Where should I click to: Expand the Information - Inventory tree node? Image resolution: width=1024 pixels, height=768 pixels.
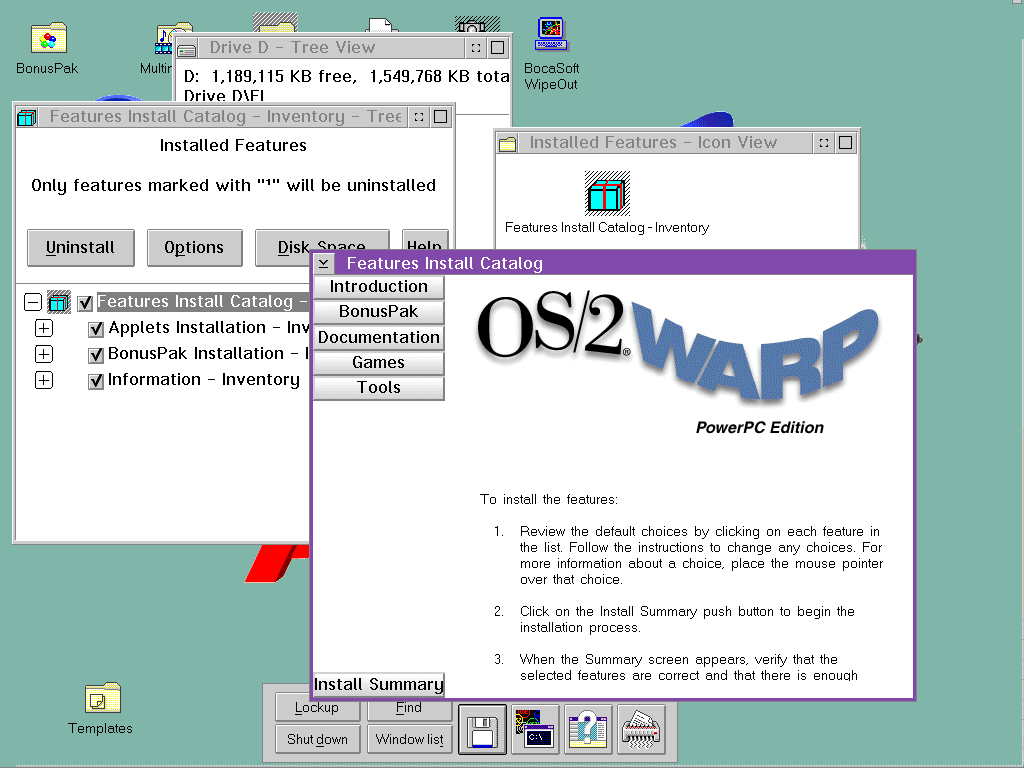coord(44,380)
